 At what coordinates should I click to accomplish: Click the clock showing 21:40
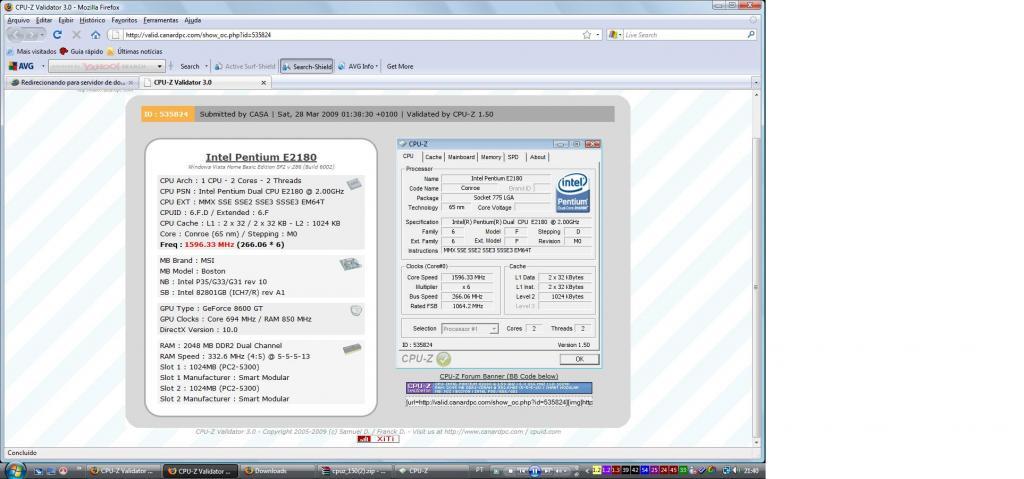tap(751, 471)
